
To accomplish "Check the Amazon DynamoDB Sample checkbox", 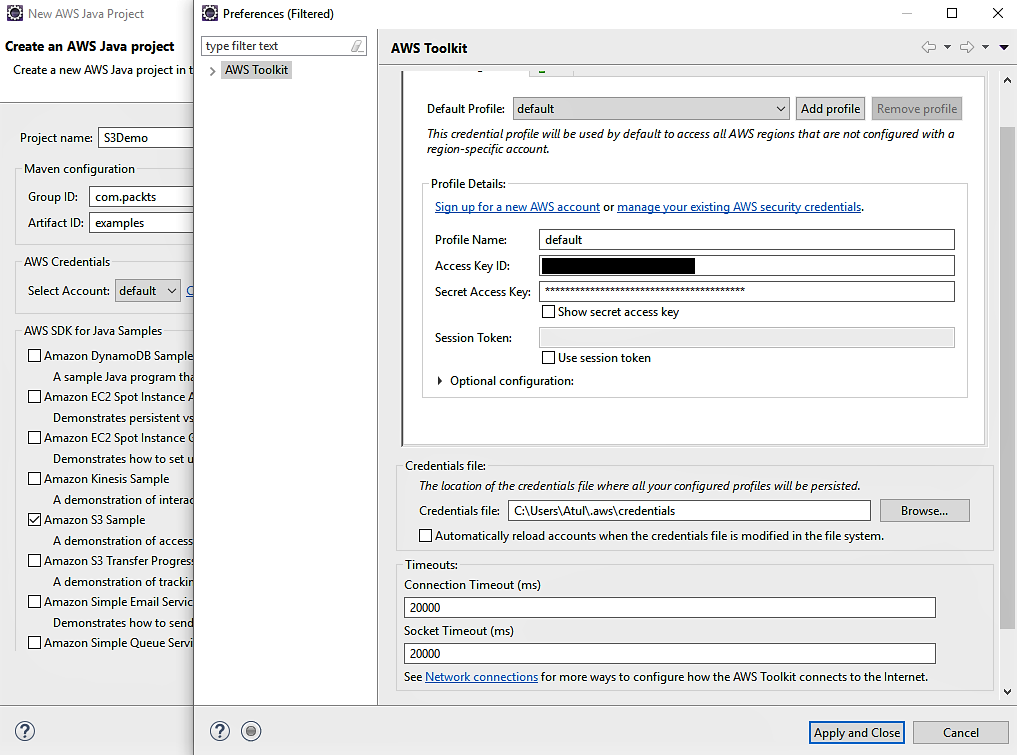I will (x=34, y=355).
